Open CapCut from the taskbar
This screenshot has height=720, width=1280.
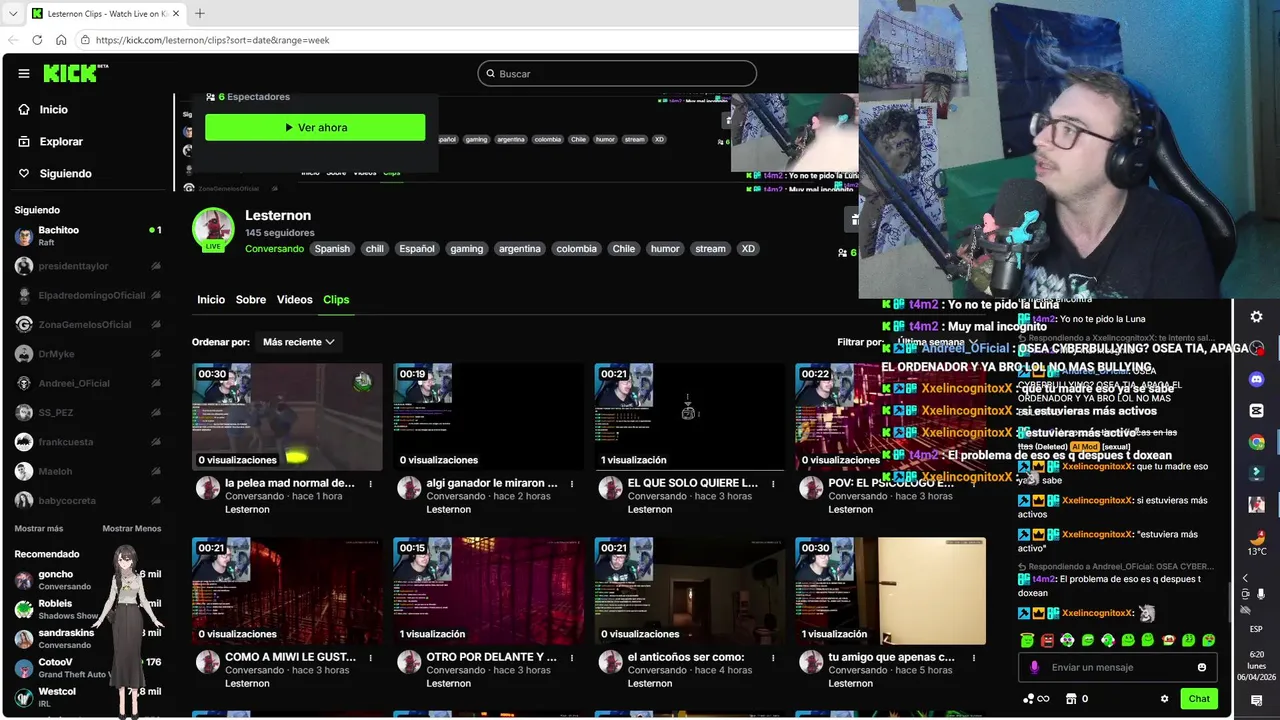pyautogui.click(x=1257, y=411)
